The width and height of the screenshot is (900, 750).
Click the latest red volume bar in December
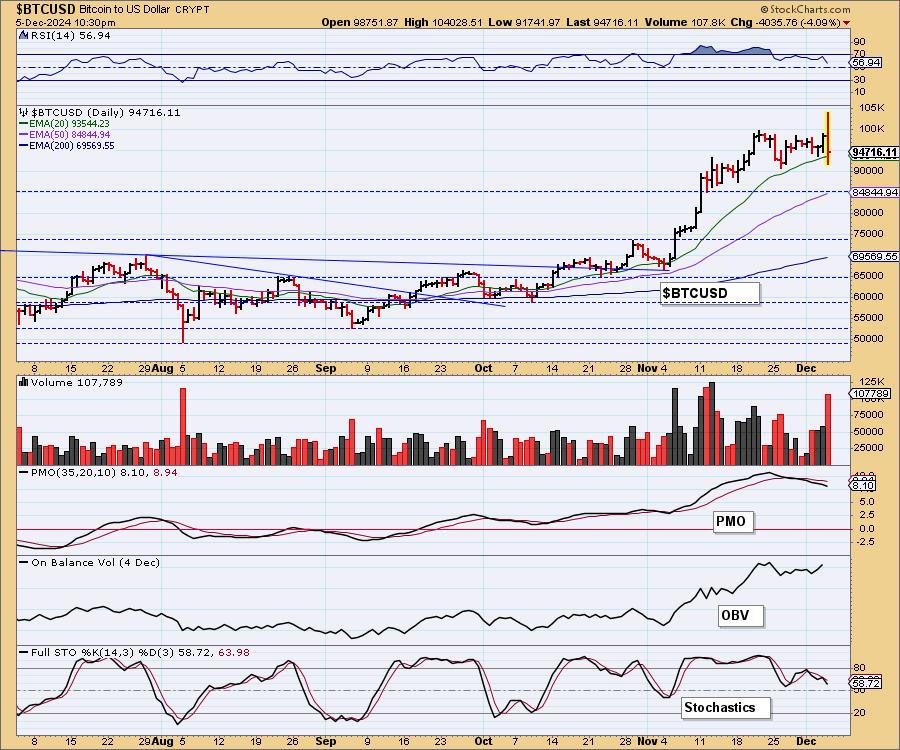[828, 429]
